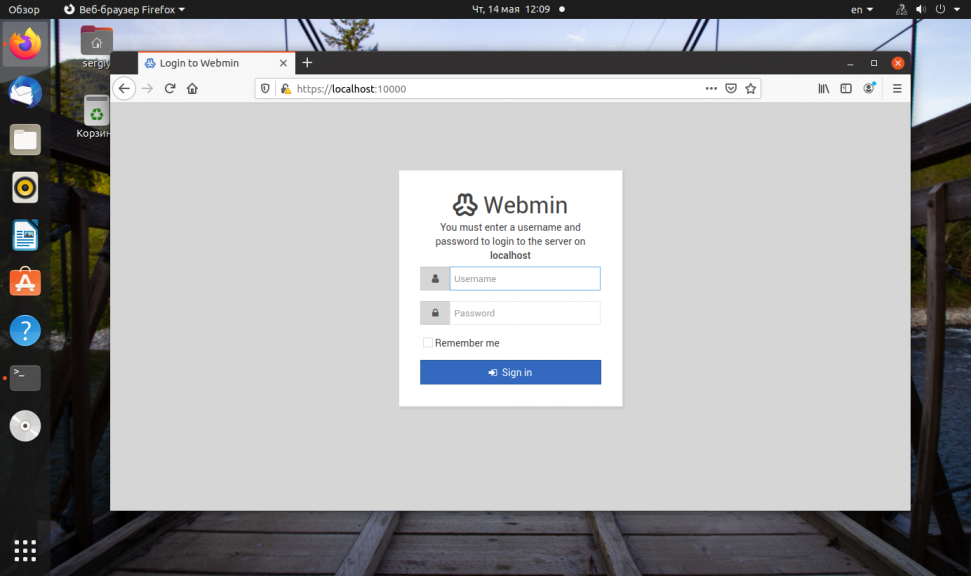Viewport: 971px width, 576px height.
Task: Click the Save to Pocket icon
Action: (731, 88)
